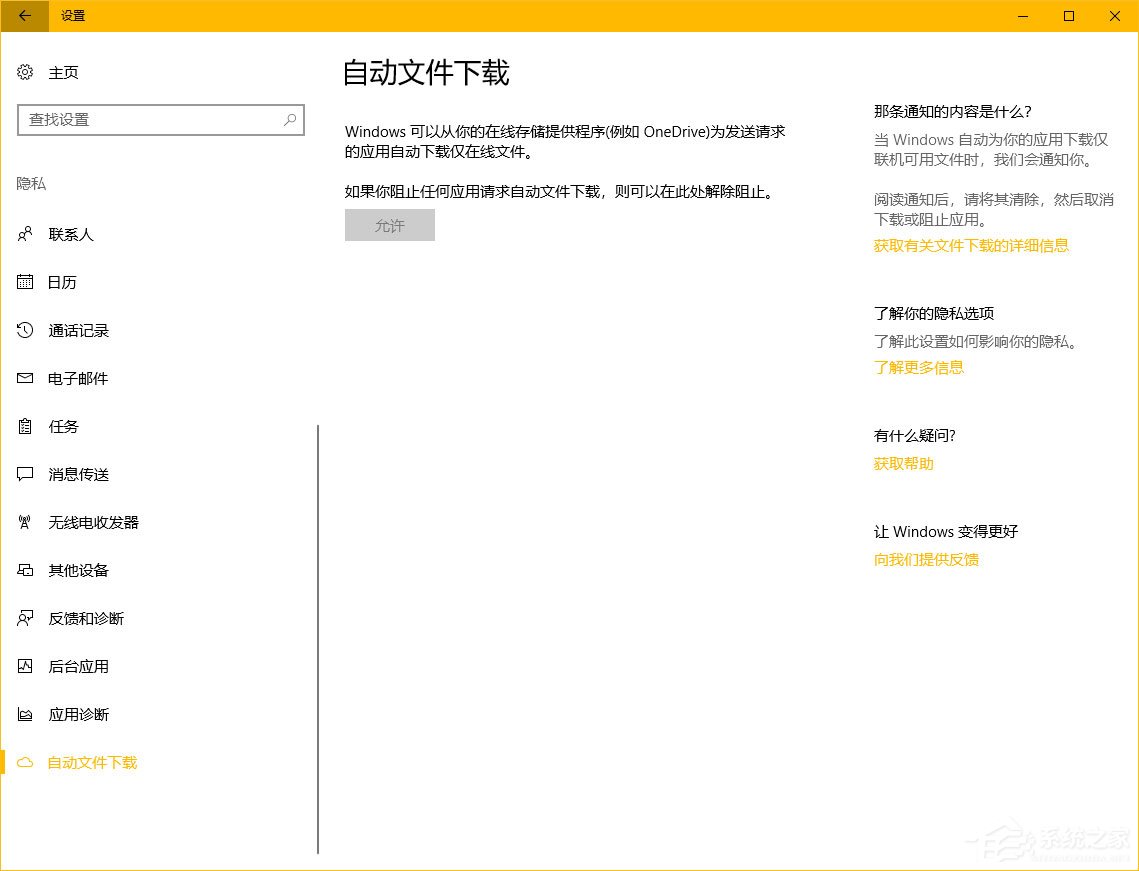
Task: Select the 日历 calendar icon in sidebar
Action: pyautogui.click(x=25, y=282)
